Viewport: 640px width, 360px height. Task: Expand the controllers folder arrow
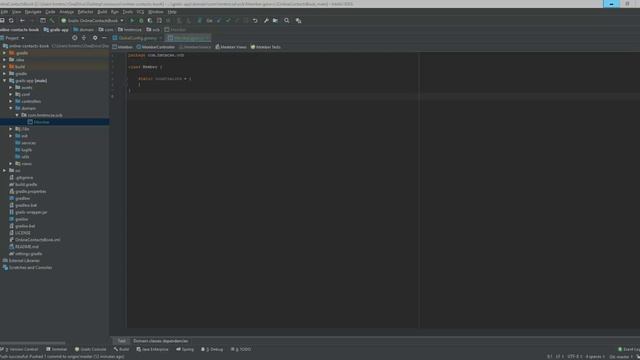11,101
